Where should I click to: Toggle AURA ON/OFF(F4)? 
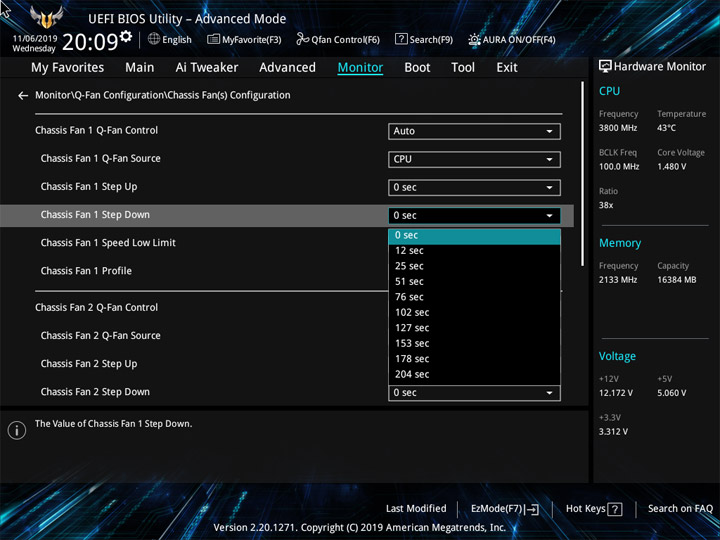512,39
